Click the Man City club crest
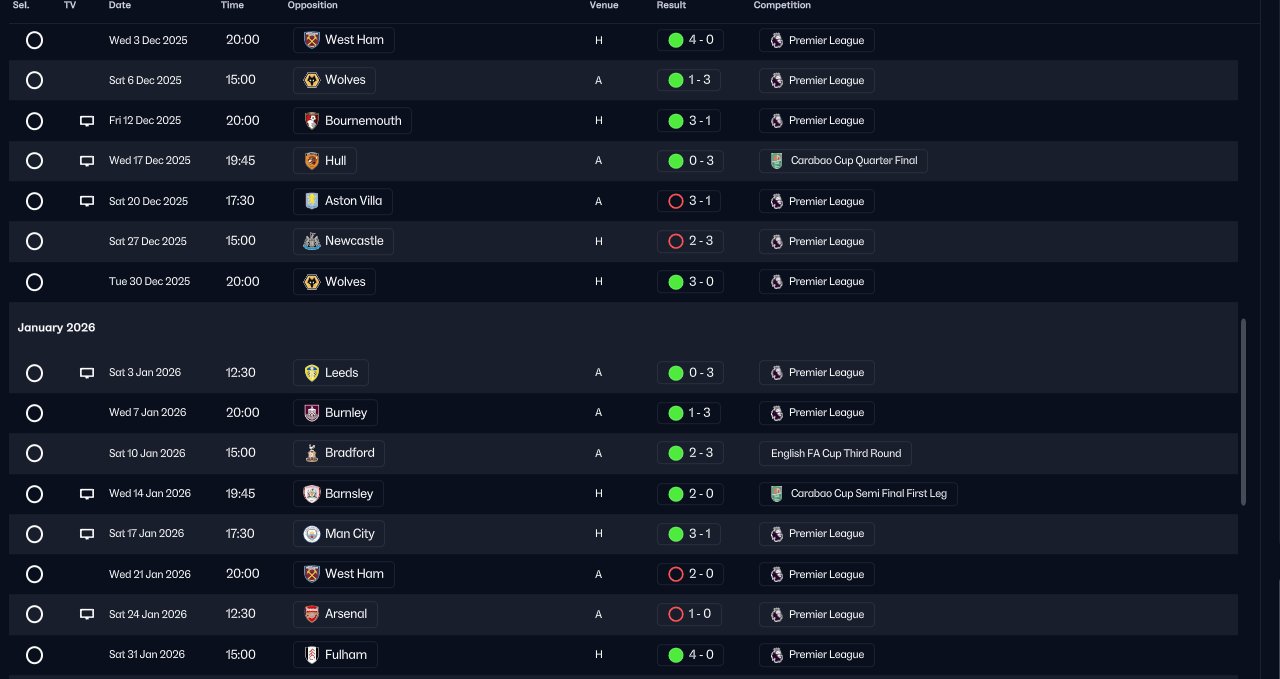 tap(311, 534)
